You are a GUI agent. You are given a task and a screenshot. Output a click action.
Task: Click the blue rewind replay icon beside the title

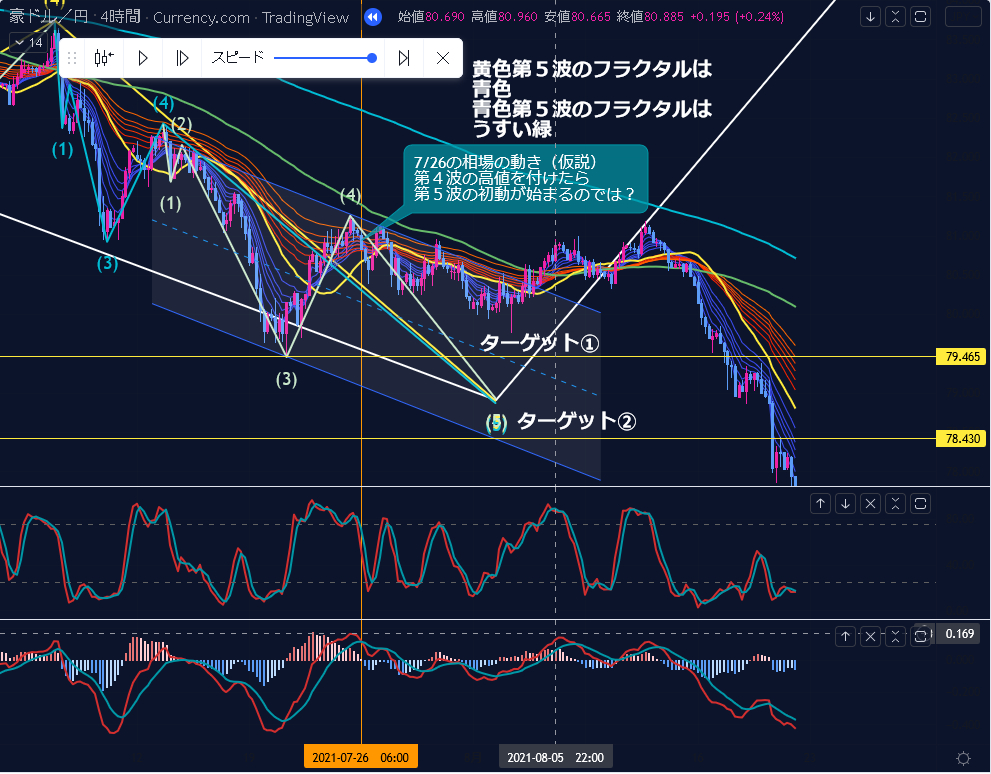point(372,17)
